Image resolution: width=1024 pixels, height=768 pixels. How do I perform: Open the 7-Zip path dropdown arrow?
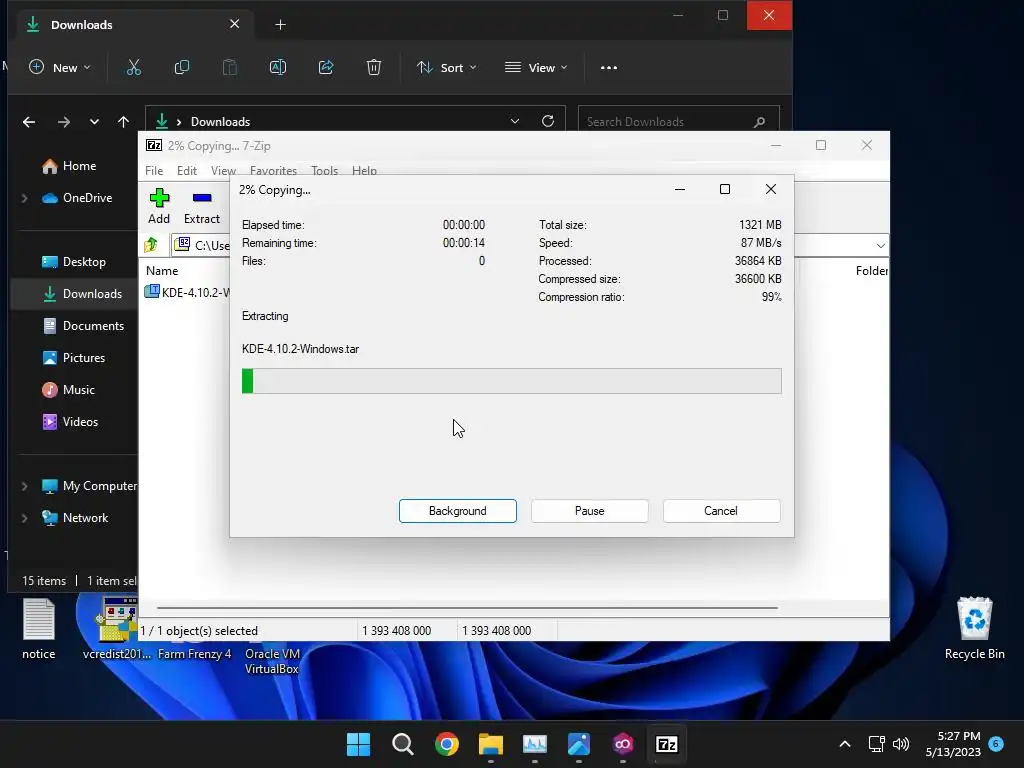[880, 246]
